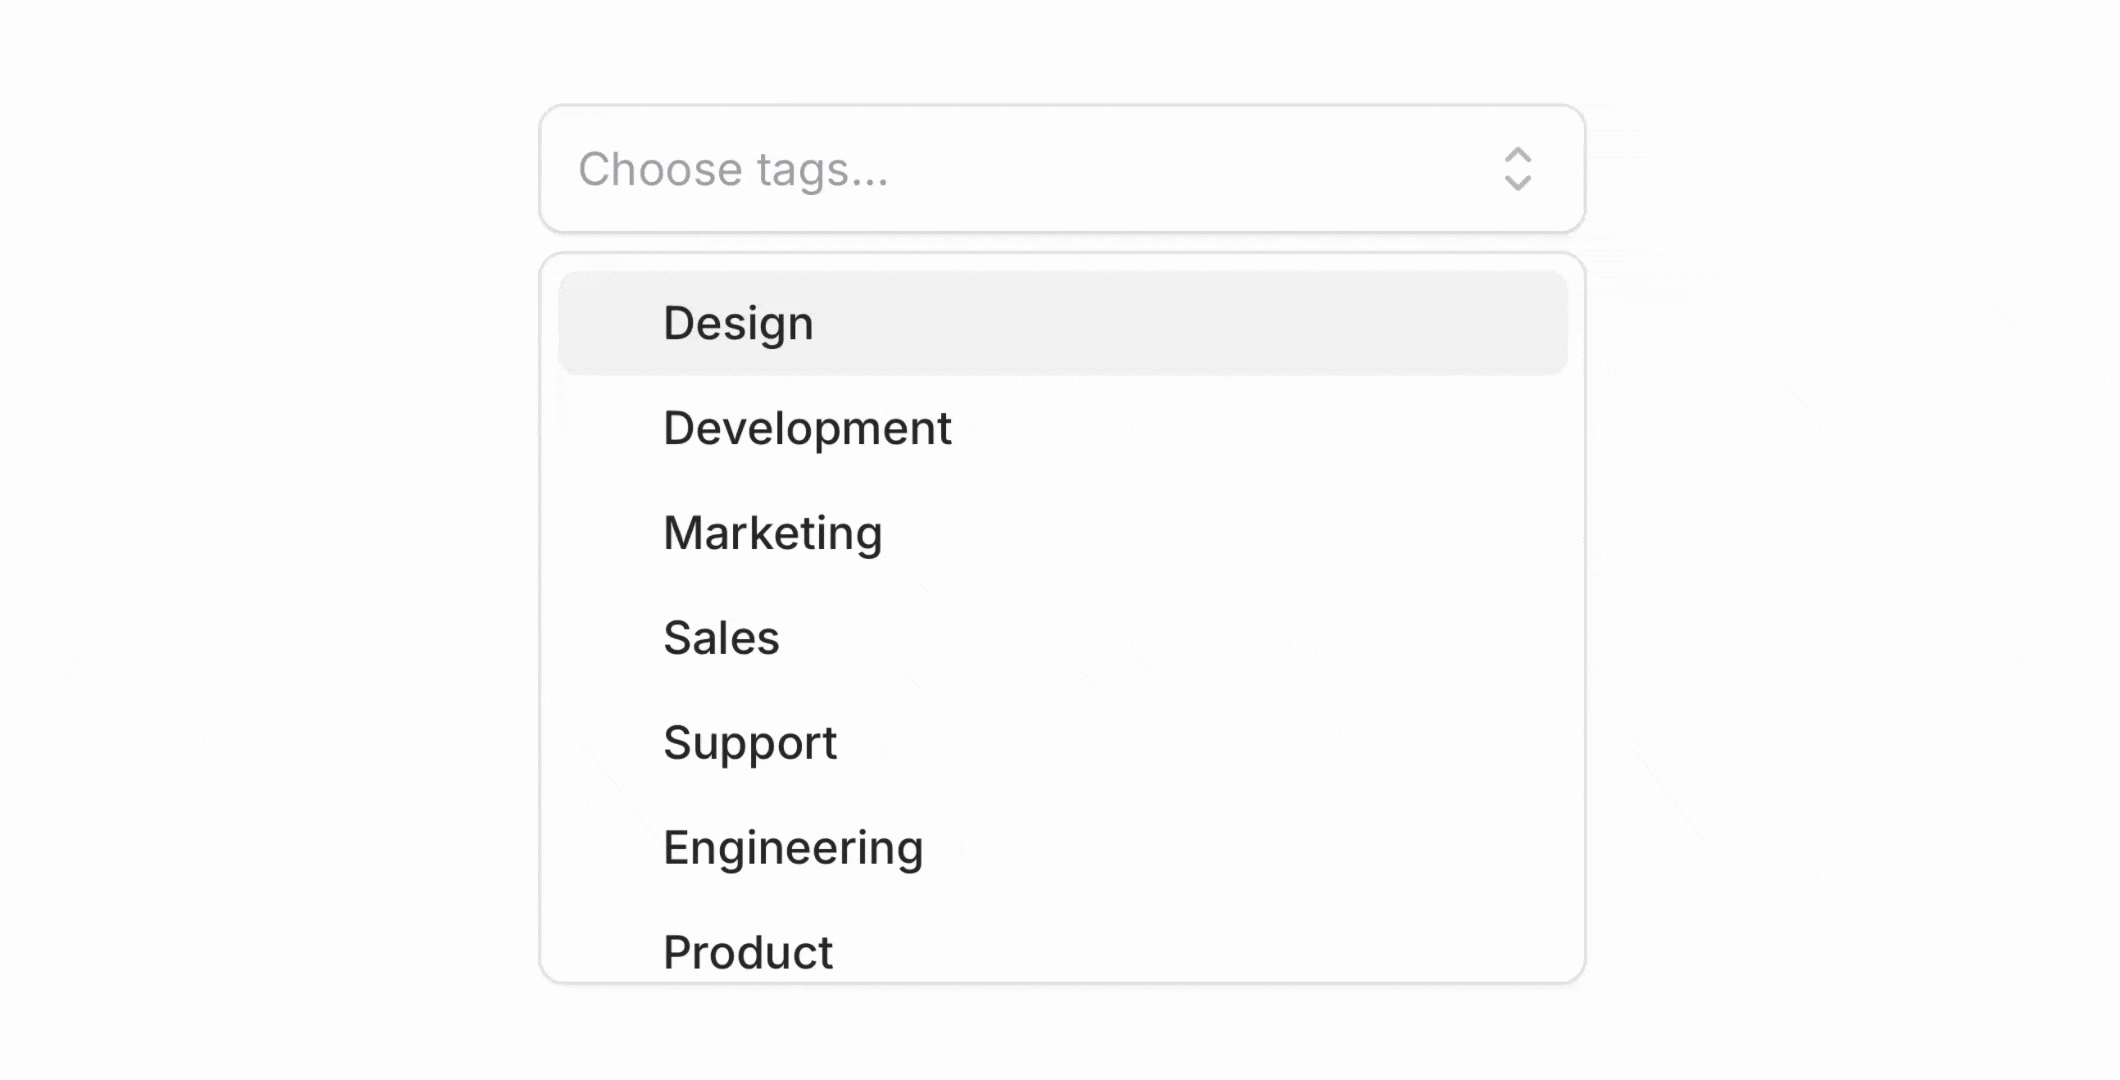Close the options list using selector arrows
This screenshot has height=1080, width=2120.
[x=1517, y=169]
